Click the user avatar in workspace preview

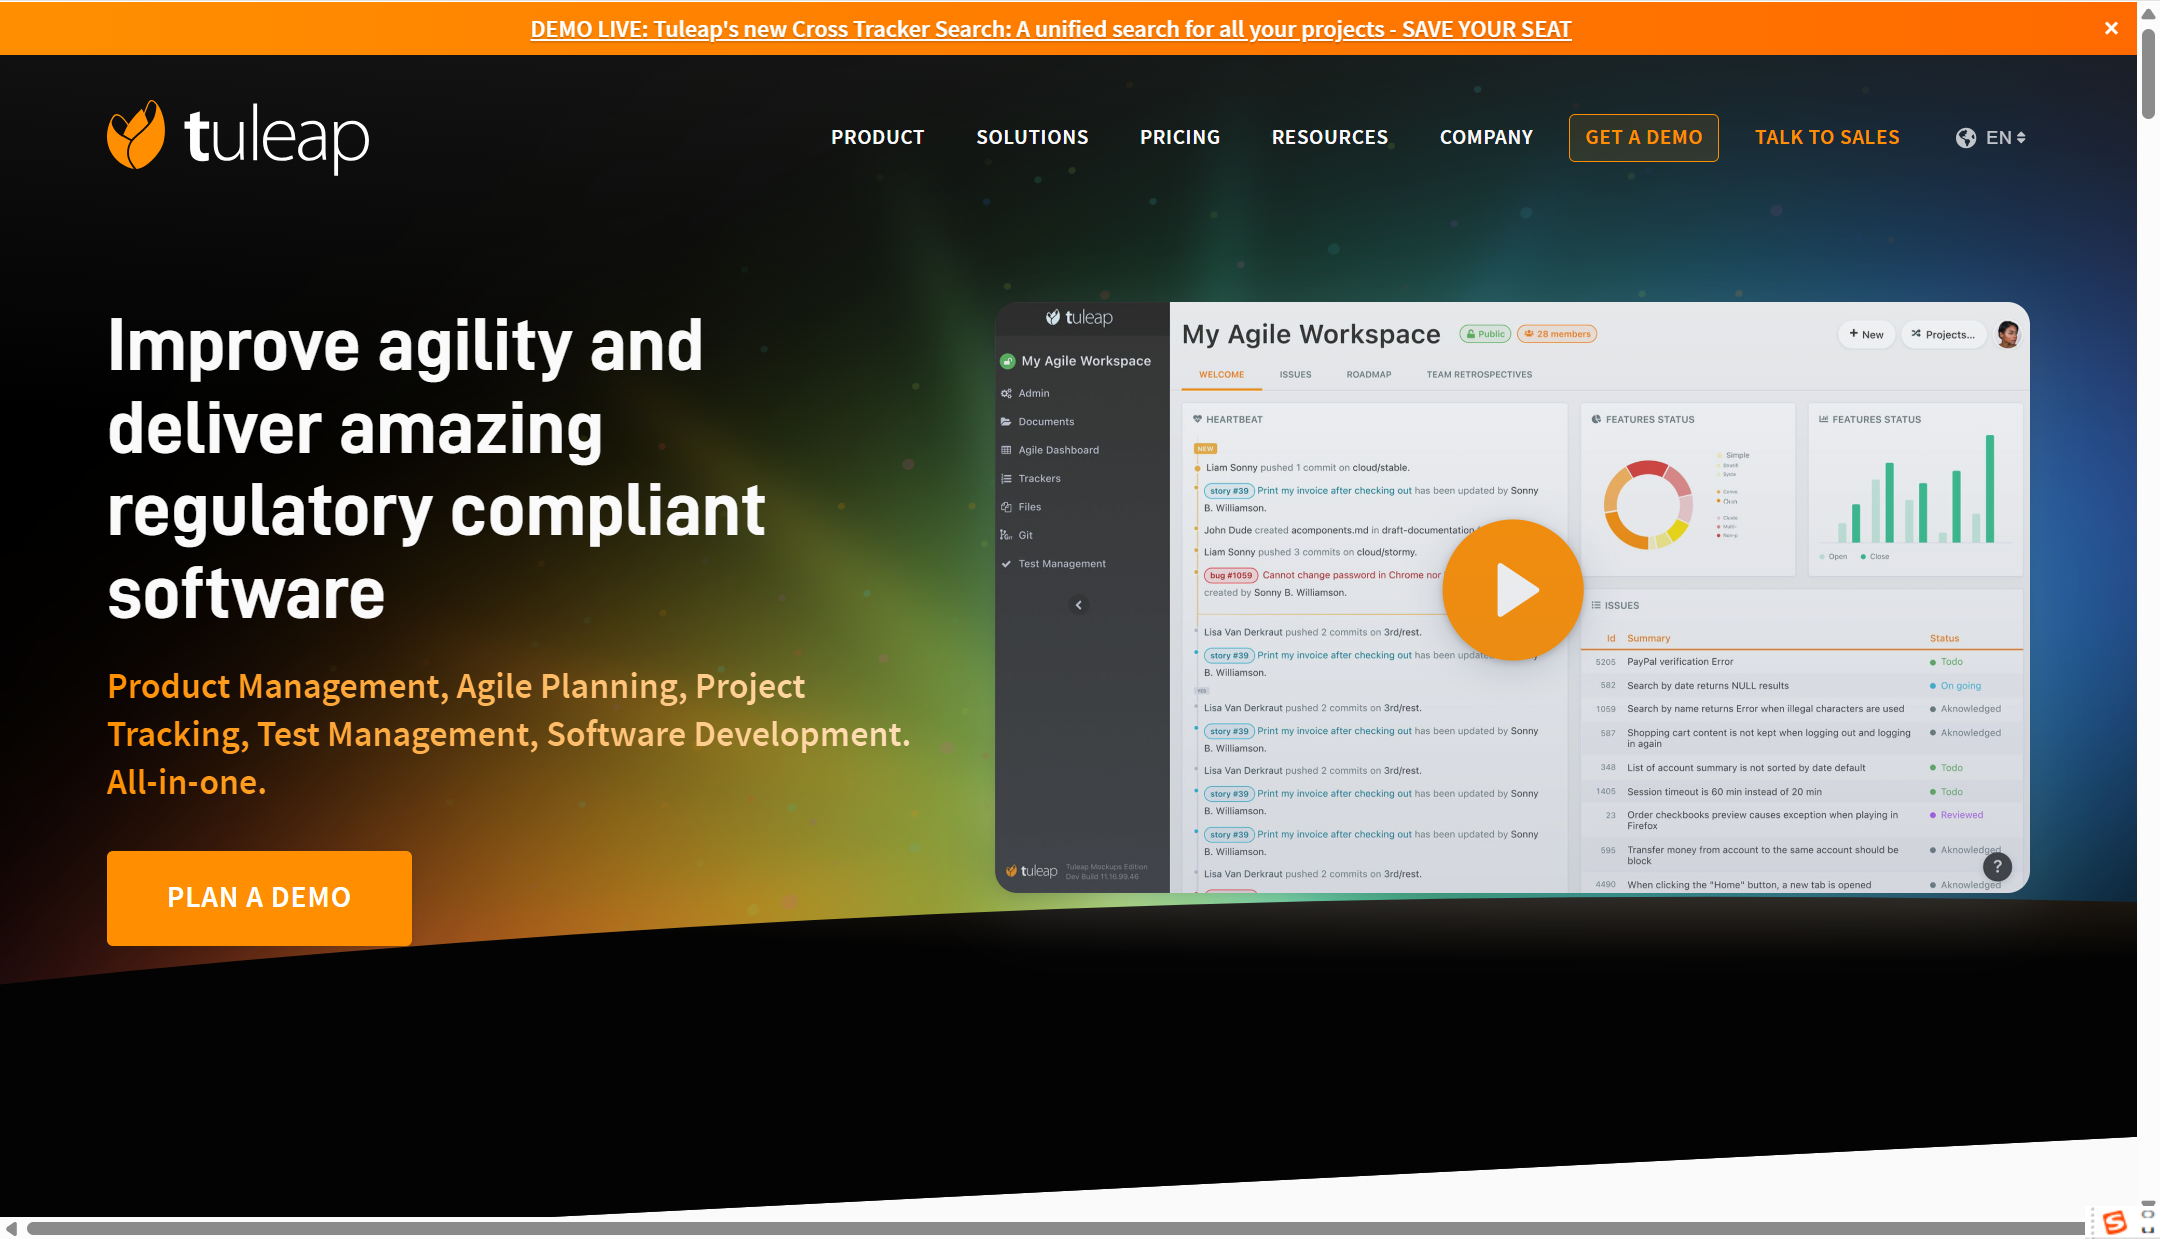coord(2007,334)
